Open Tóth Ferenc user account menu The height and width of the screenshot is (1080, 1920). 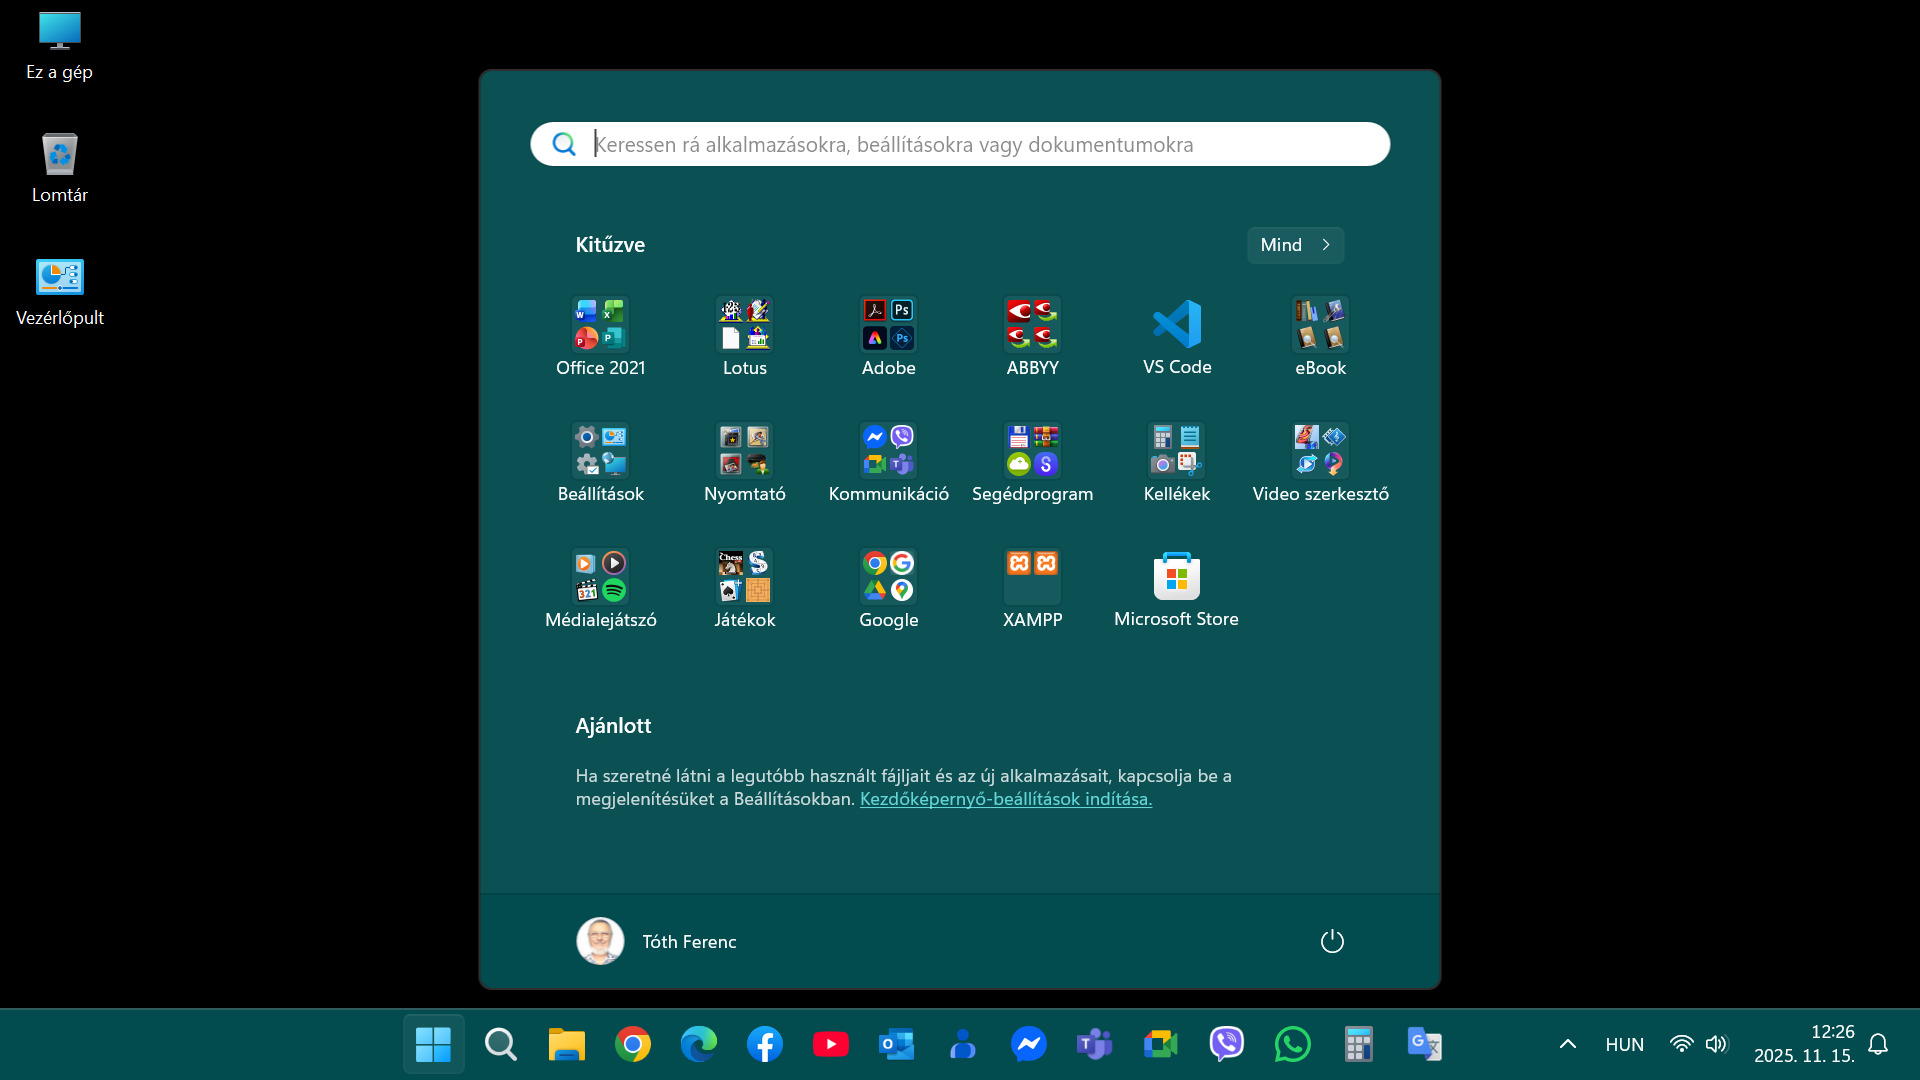tap(657, 941)
